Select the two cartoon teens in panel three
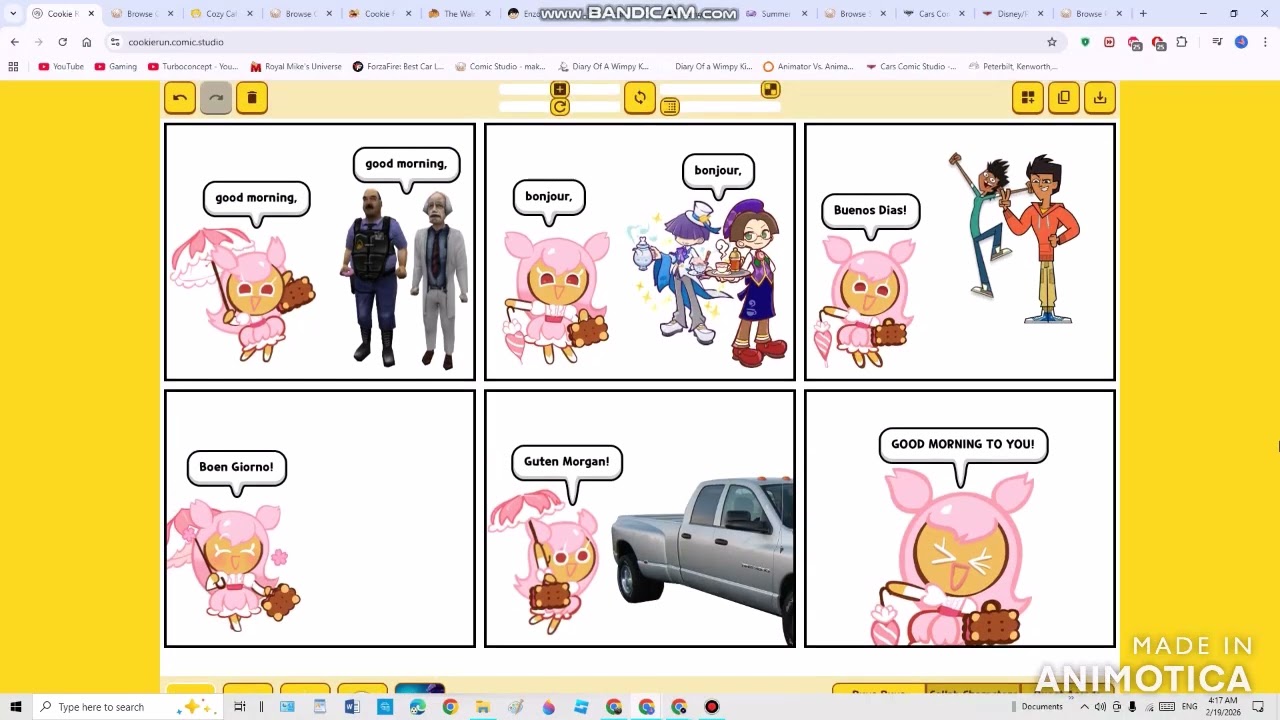Screen dimensions: 1280x720 click(x=1014, y=239)
